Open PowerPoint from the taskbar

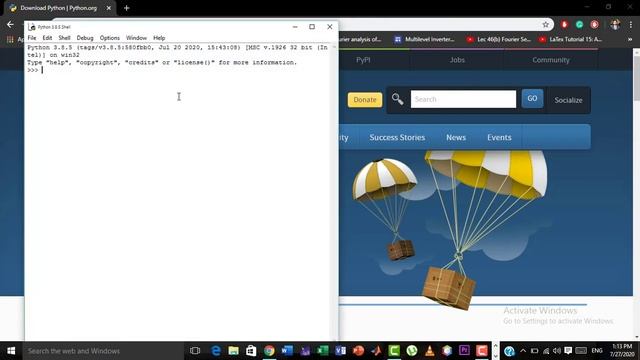[358, 351]
